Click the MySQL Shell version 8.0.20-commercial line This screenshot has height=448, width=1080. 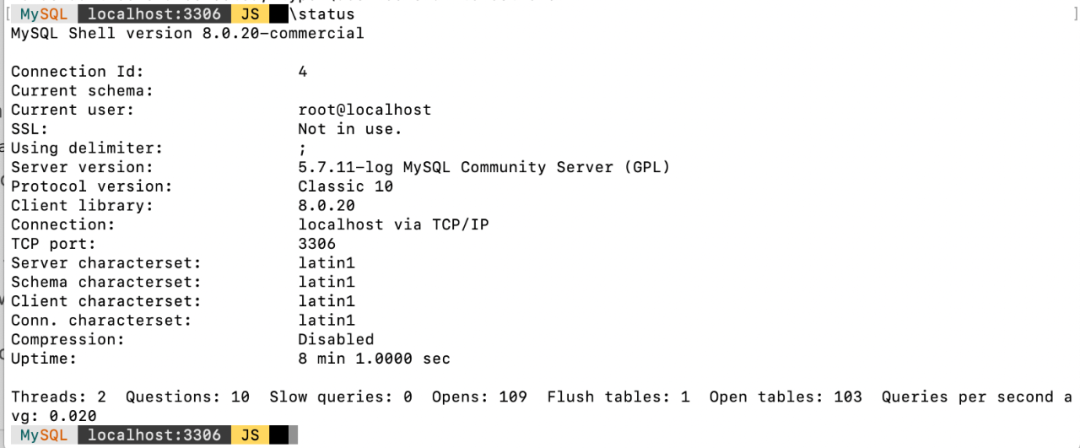[x=187, y=33]
